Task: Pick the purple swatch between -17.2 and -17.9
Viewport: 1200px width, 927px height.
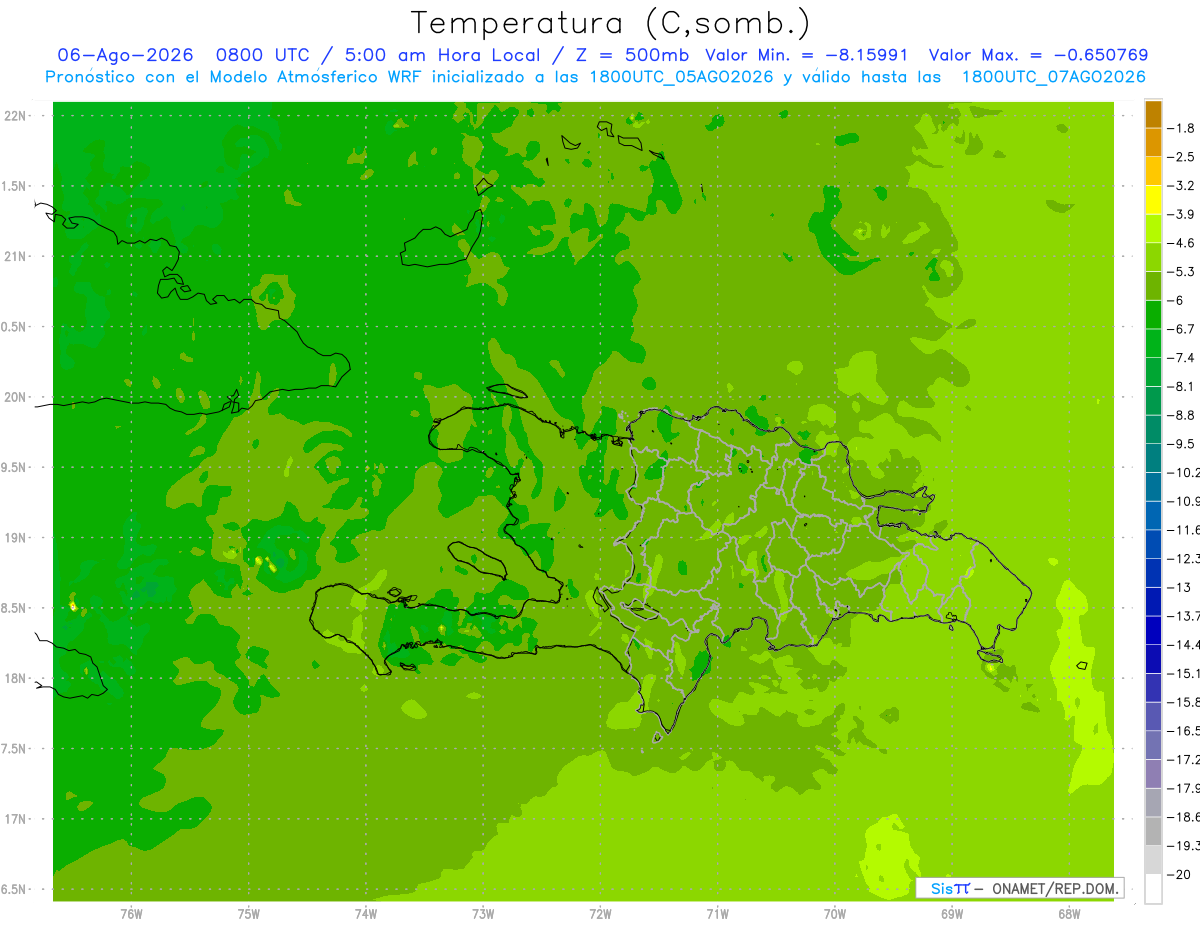Action: [1153, 774]
